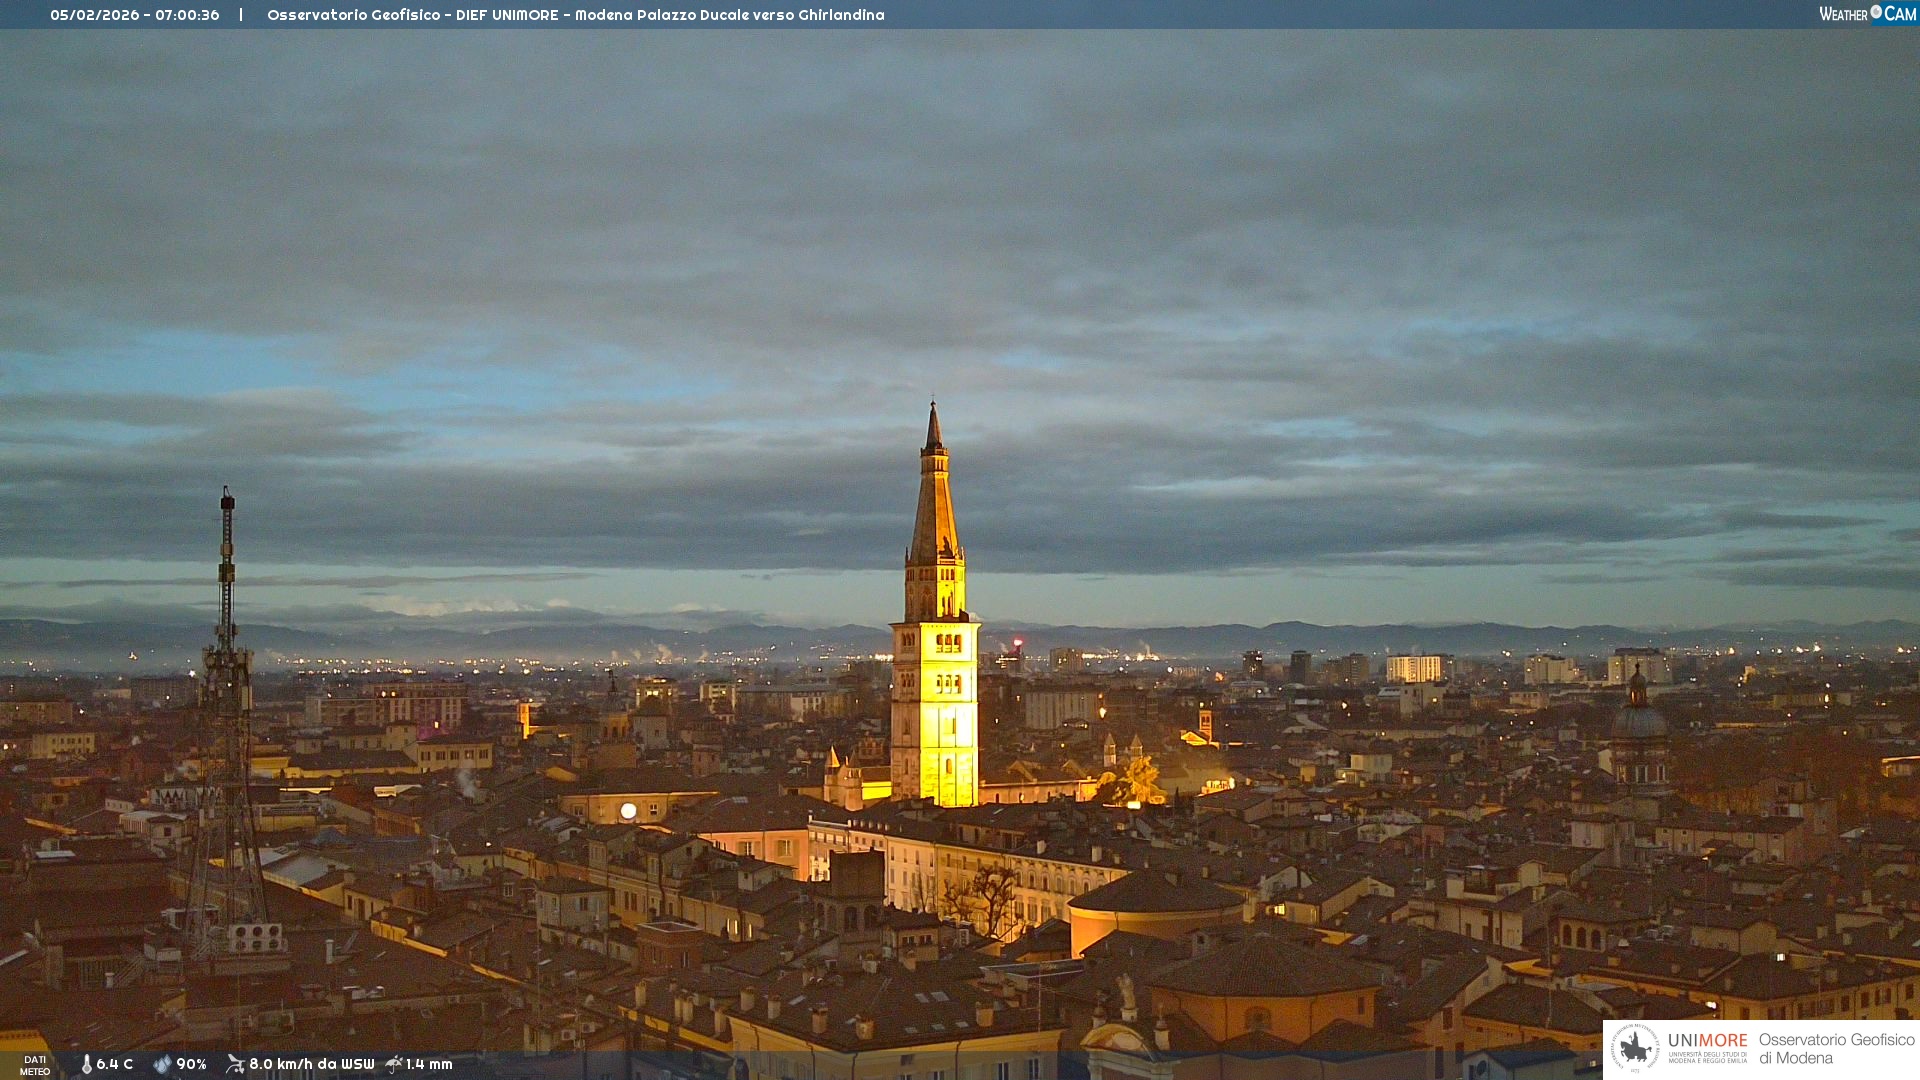The height and width of the screenshot is (1080, 1920).
Task: Click the humidity water droplets icon
Action: coord(162,1065)
